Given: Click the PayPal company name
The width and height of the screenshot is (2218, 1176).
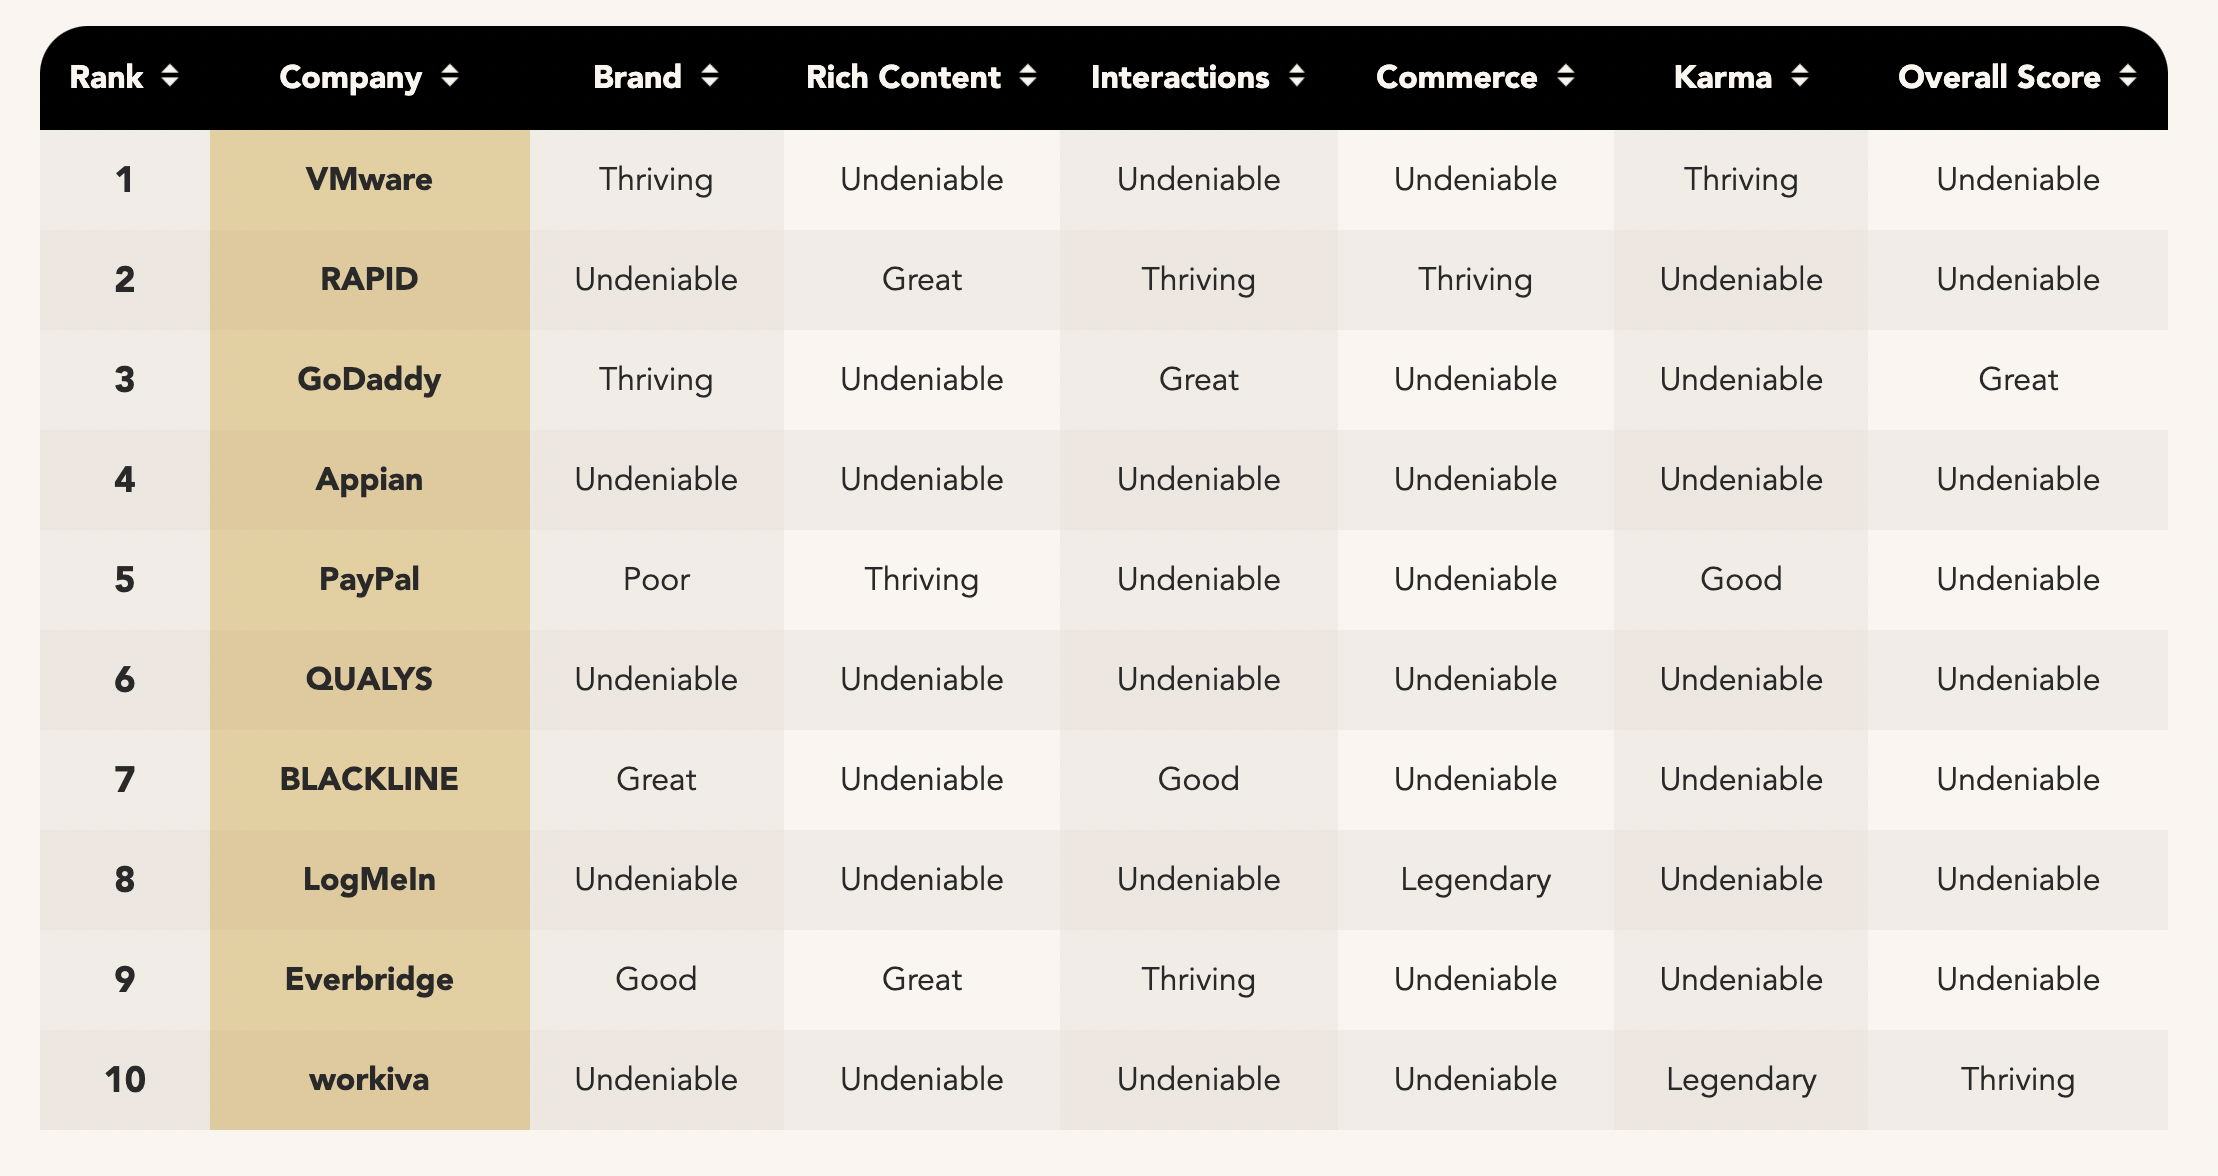Looking at the screenshot, I should click(369, 579).
